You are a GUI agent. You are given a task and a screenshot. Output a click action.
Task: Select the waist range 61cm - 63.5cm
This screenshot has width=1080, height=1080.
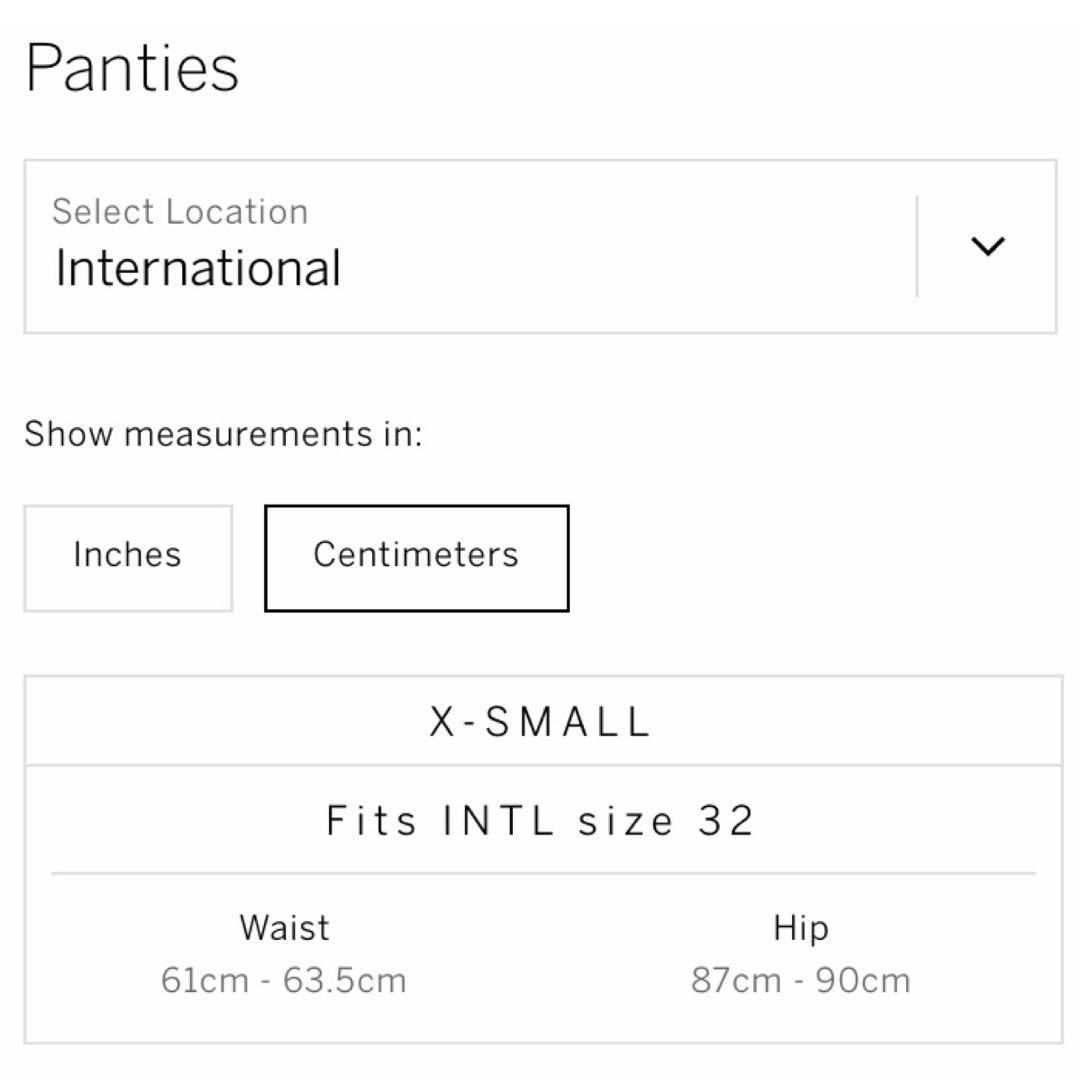tap(284, 980)
